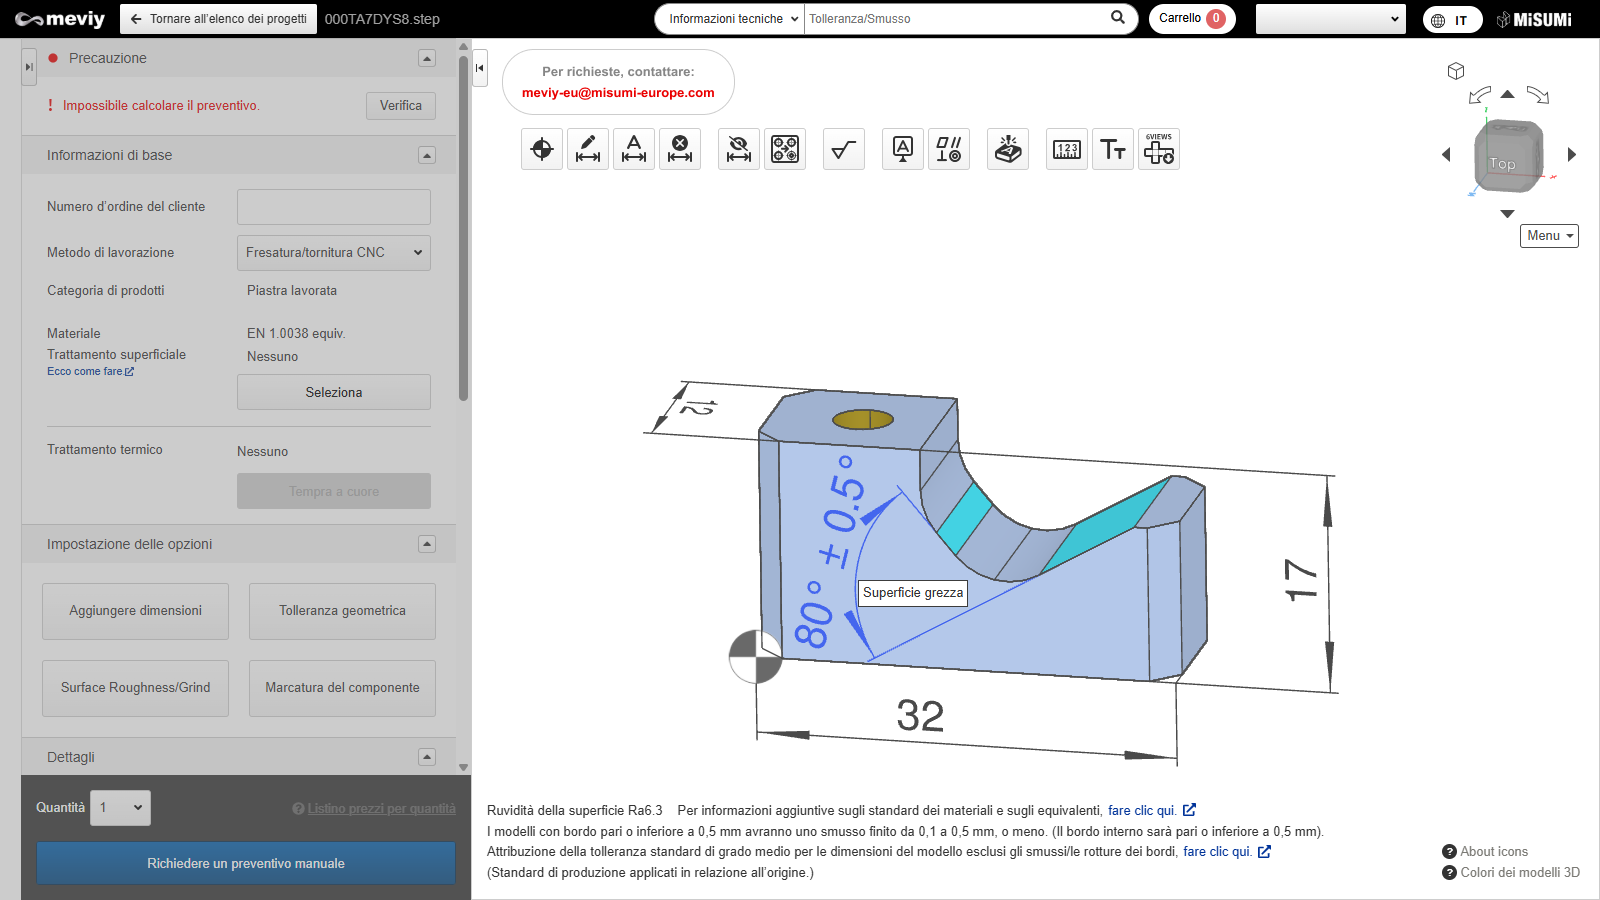Click the Tolleranza/Smusso search field
1600x900 pixels.
955,19
